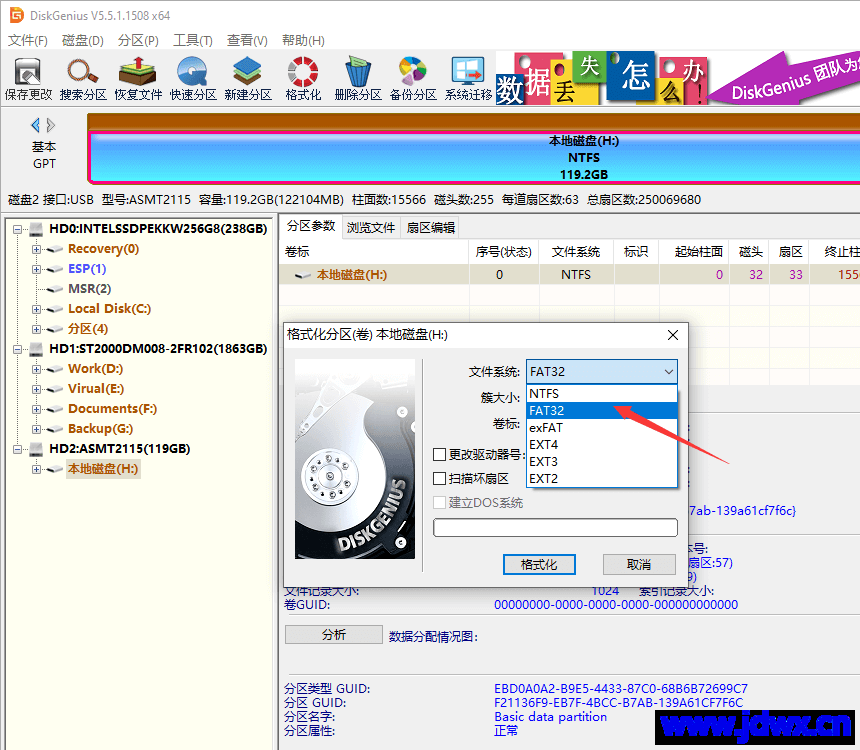
Task: Pick EXT2 in the file system list
Action: (602, 478)
